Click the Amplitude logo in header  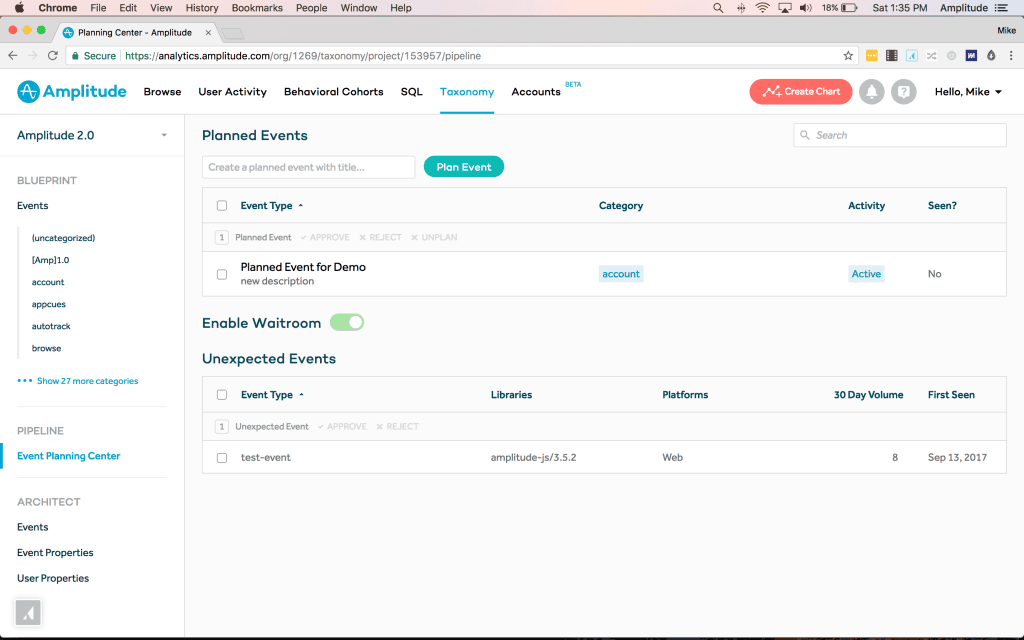(71, 92)
